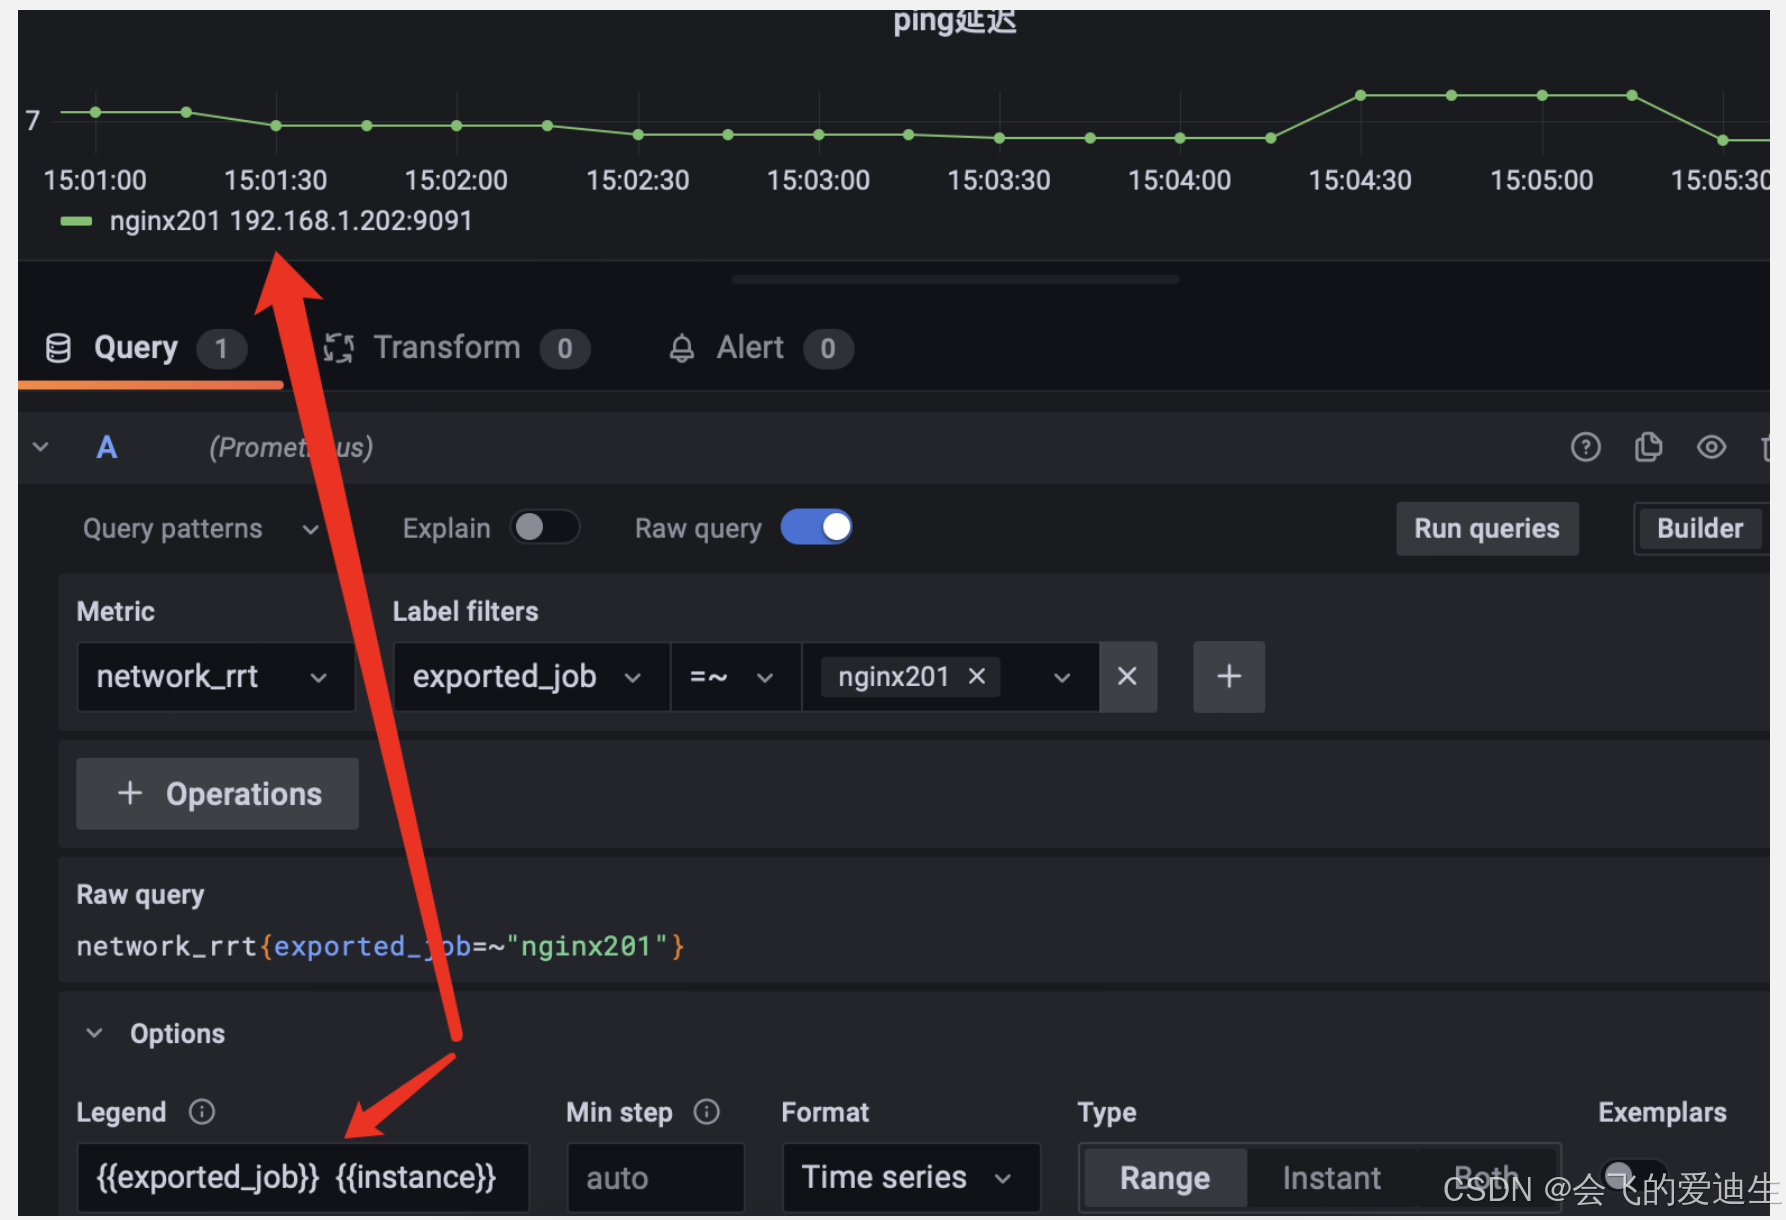Click the Transform tab icon
This screenshot has width=1786, height=1220.
[x=339, y=348]
